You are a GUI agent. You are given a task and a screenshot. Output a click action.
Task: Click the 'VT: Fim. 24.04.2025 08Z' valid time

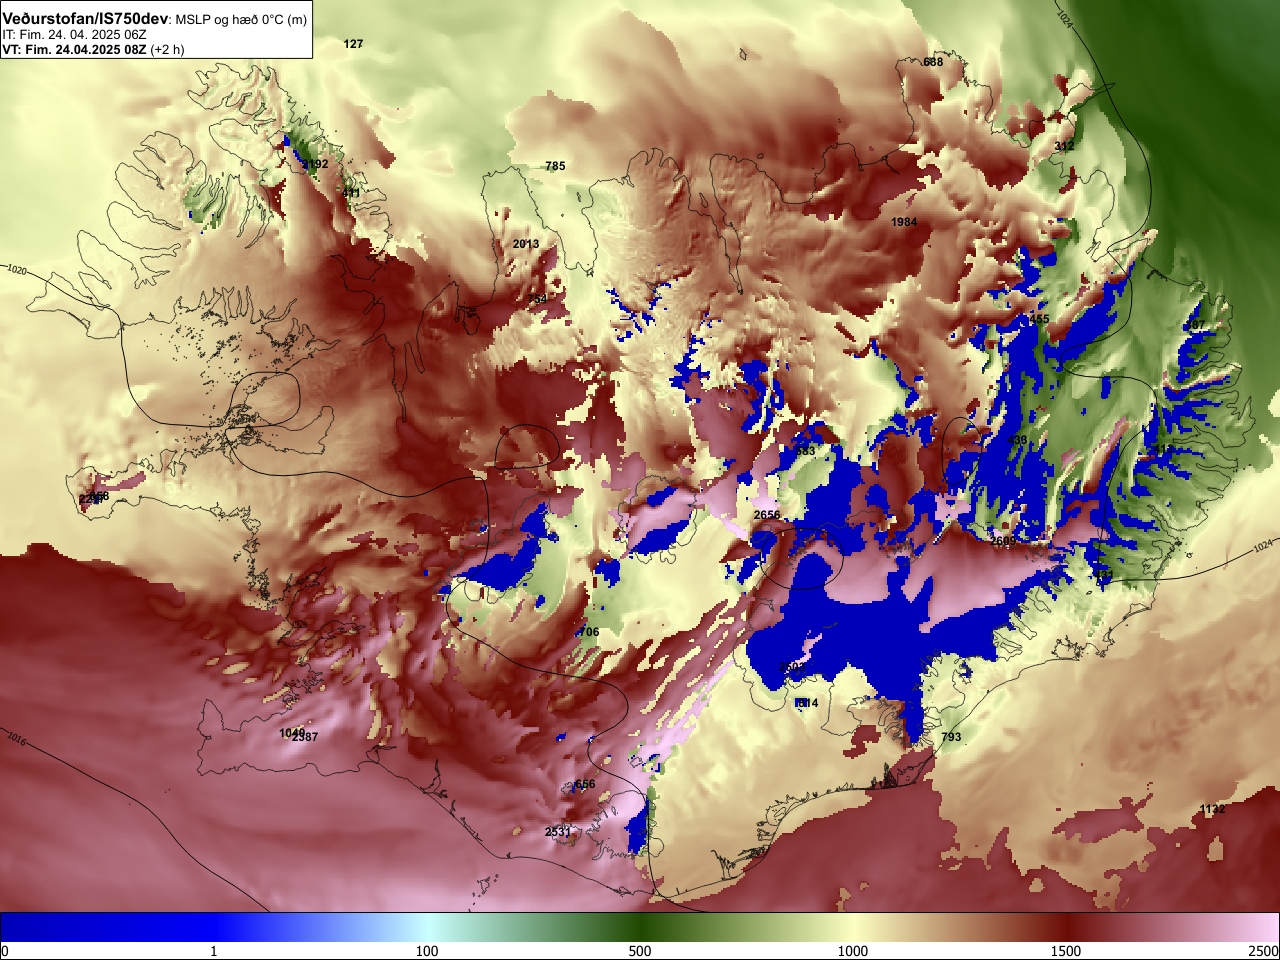point(74,49)
